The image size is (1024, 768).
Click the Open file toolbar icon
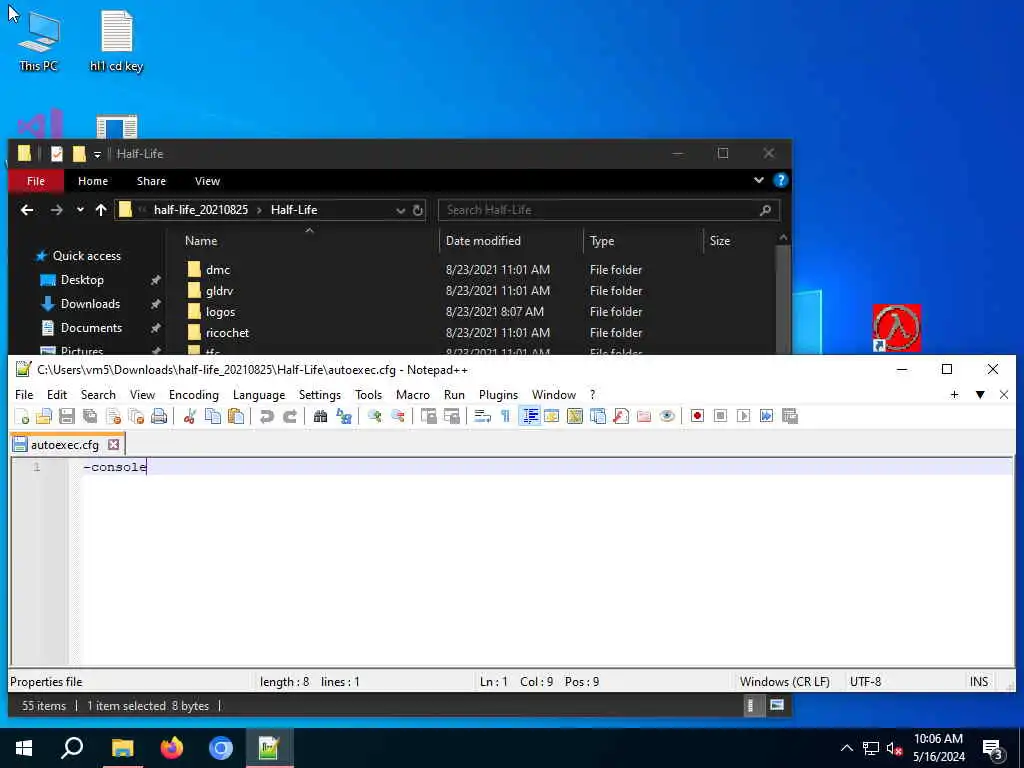pos(44,416)
